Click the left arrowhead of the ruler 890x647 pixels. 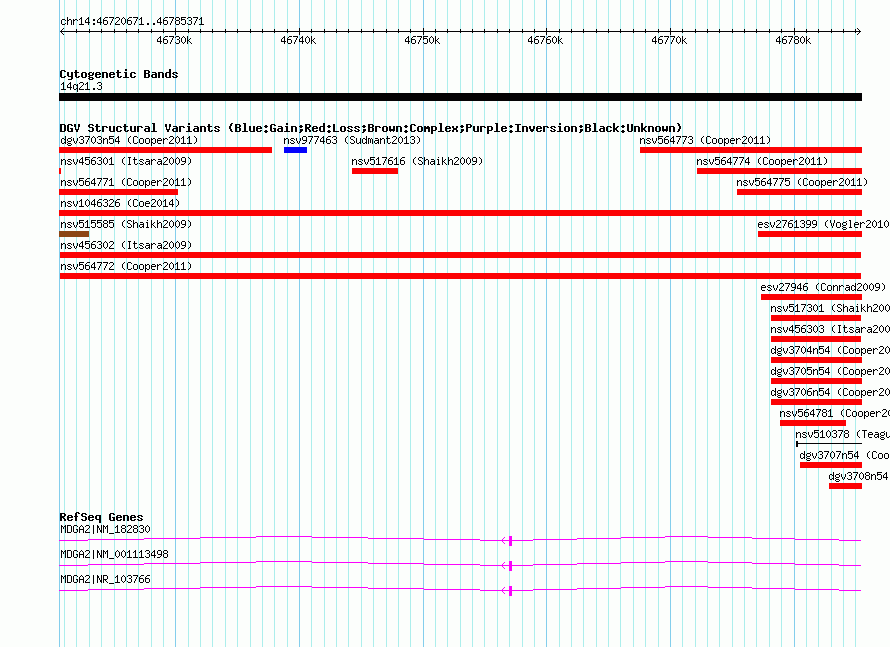click(x=62, y=32)
